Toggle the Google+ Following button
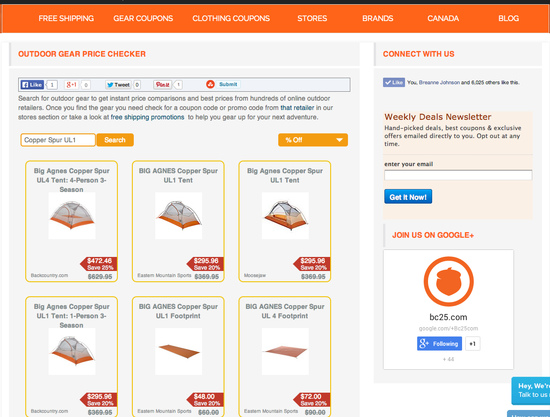 pyautogui.click(x=440, y=343)
